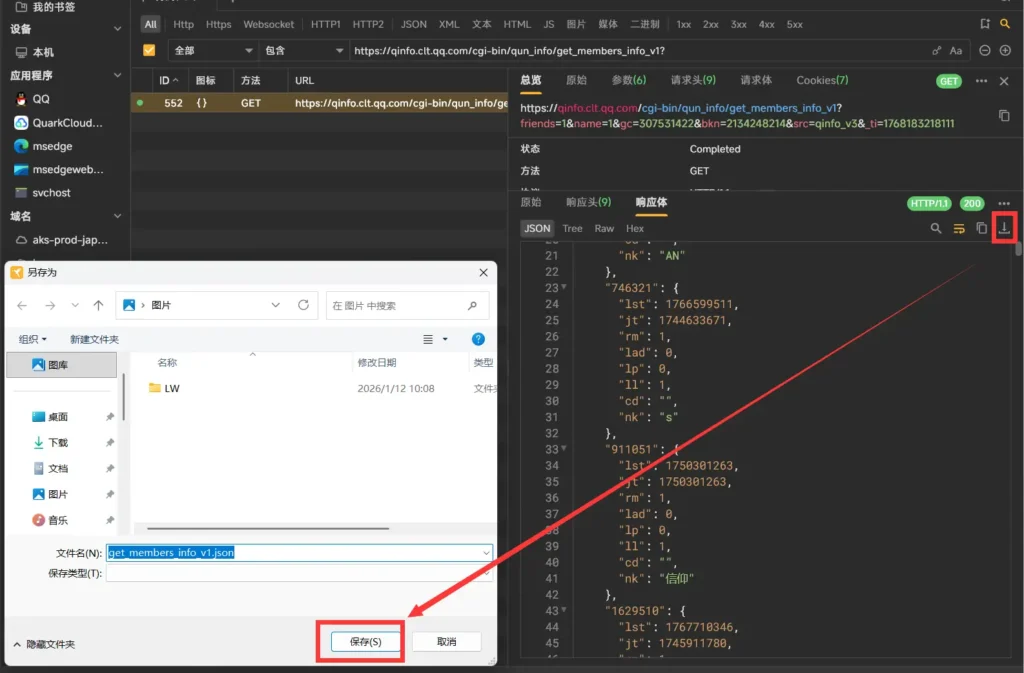The height and width of the screenshot is (673, 1024).
Task: Toggle the case-sensitive Aa option
Action: pos(956,50)
